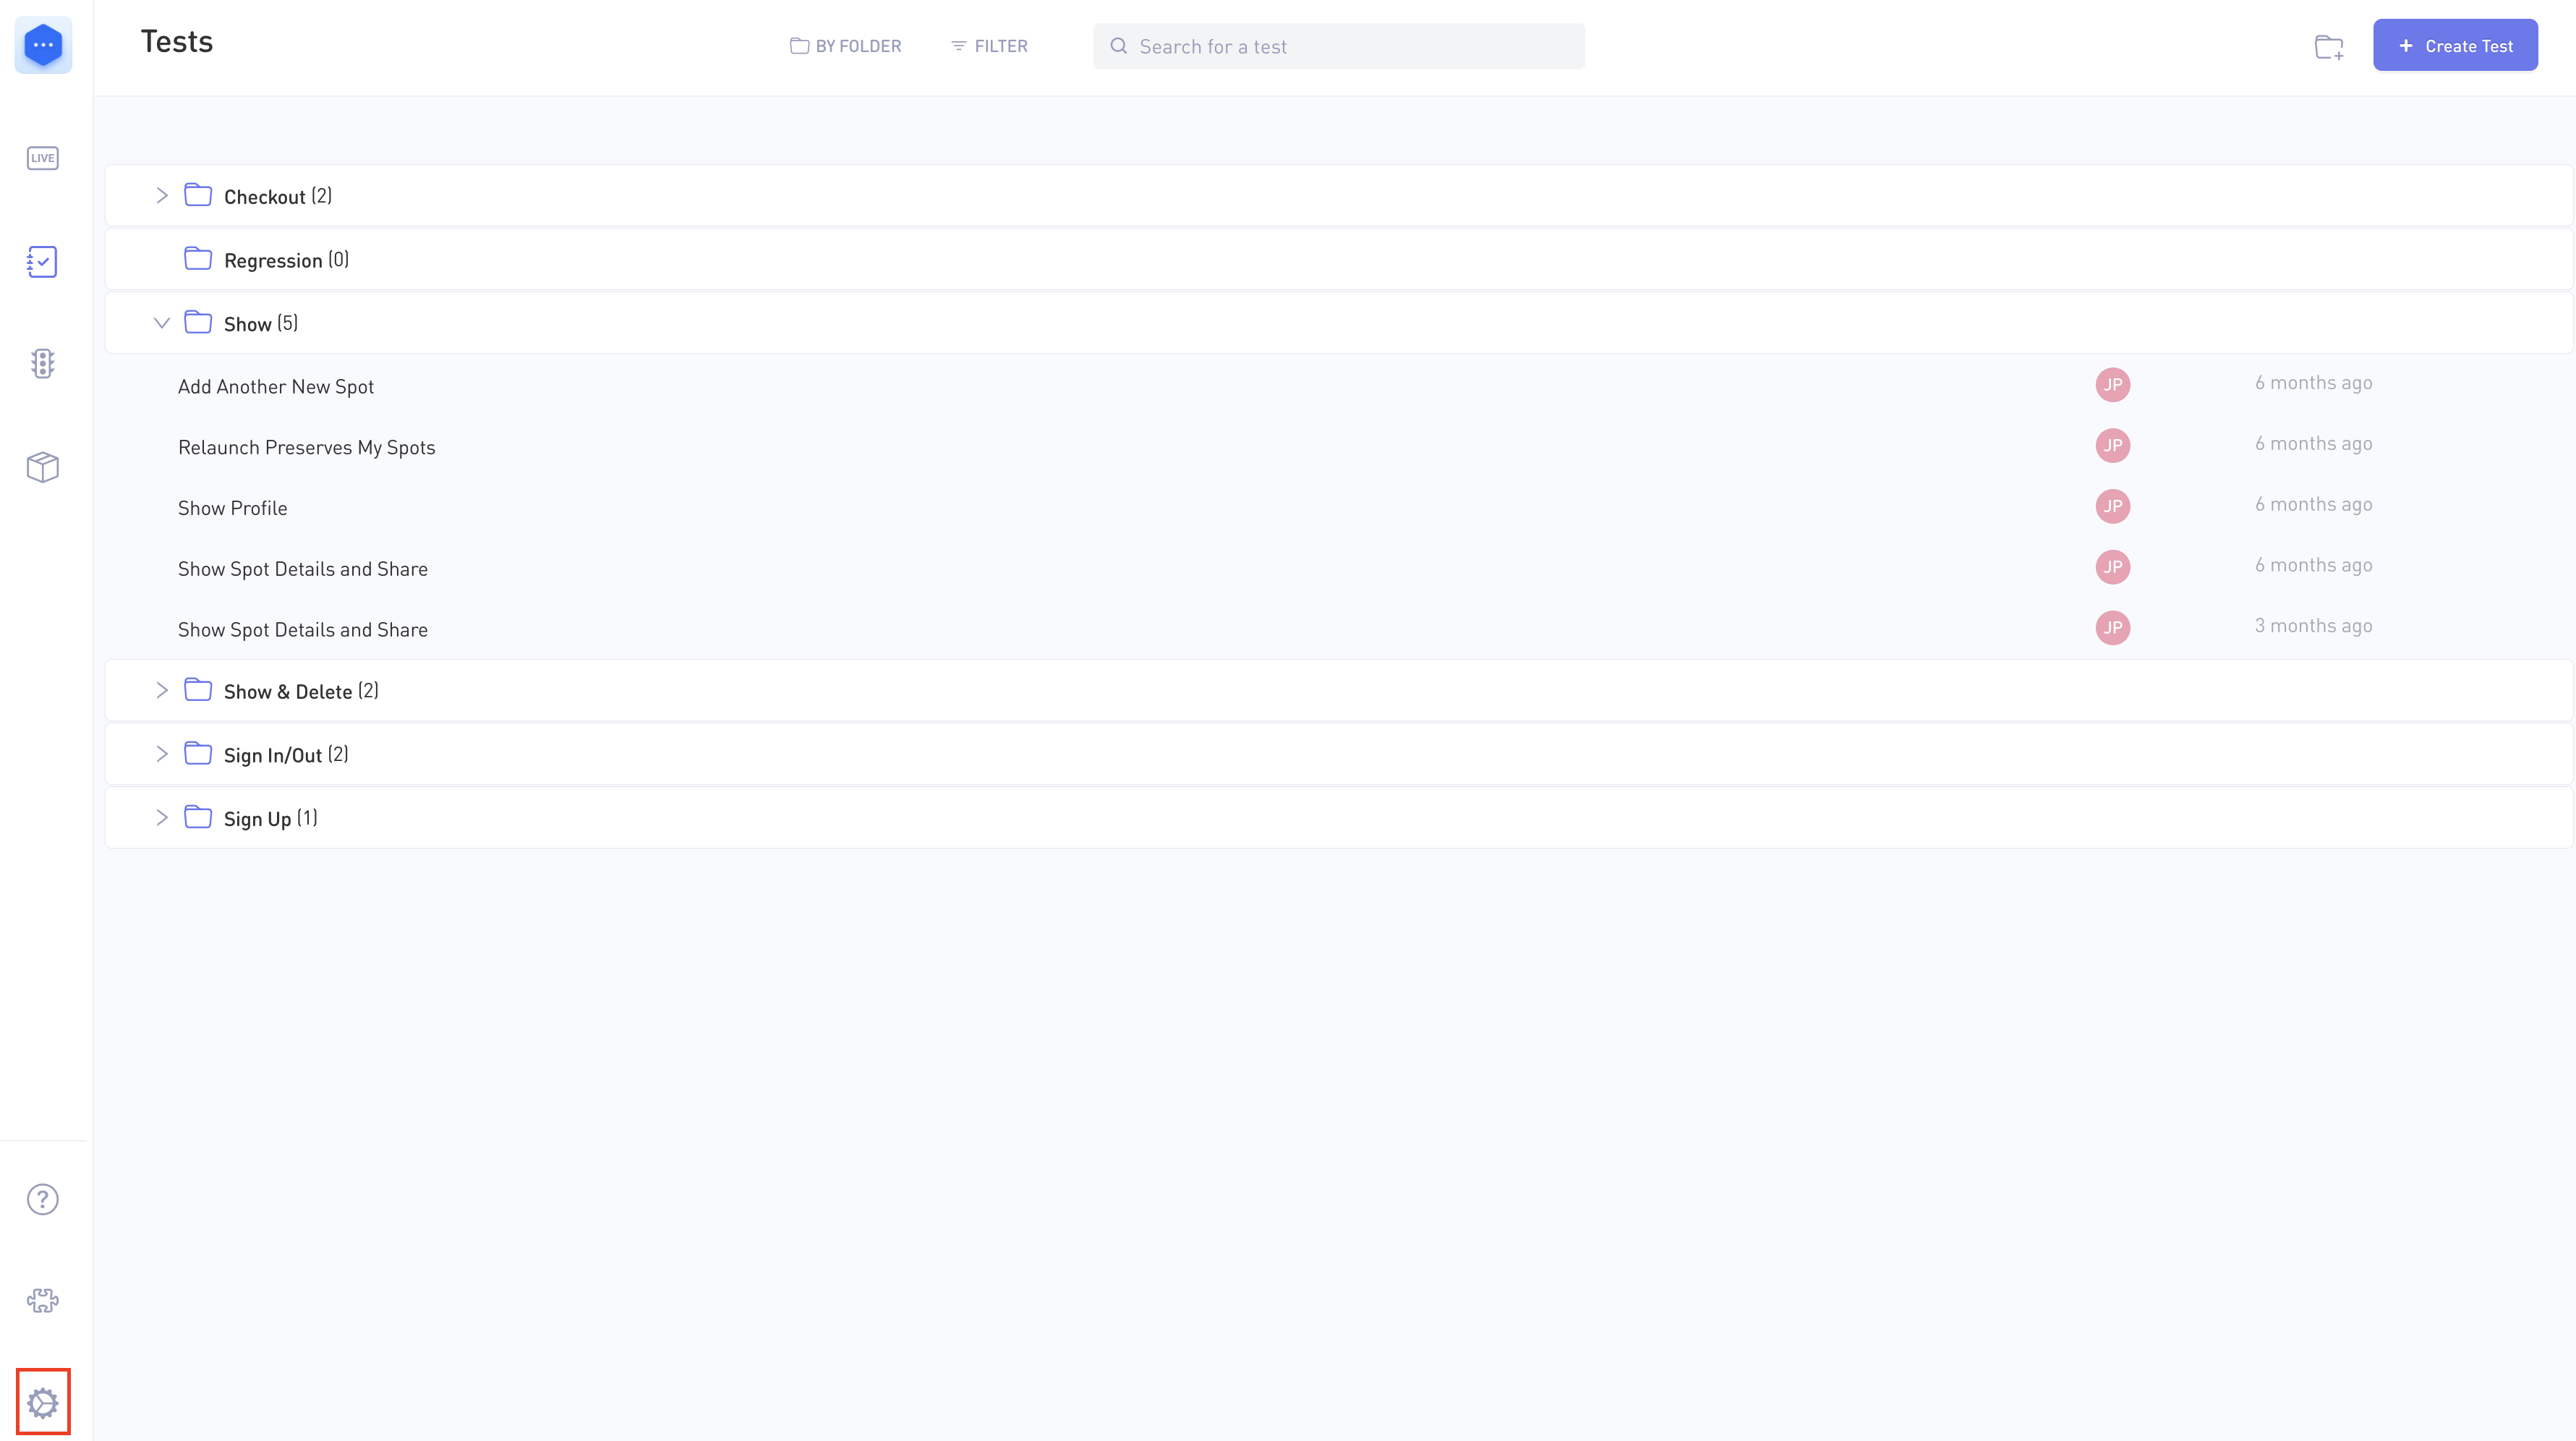Open the Help question mark icon
The image size is (2576, 1441).
(43, 1199)
